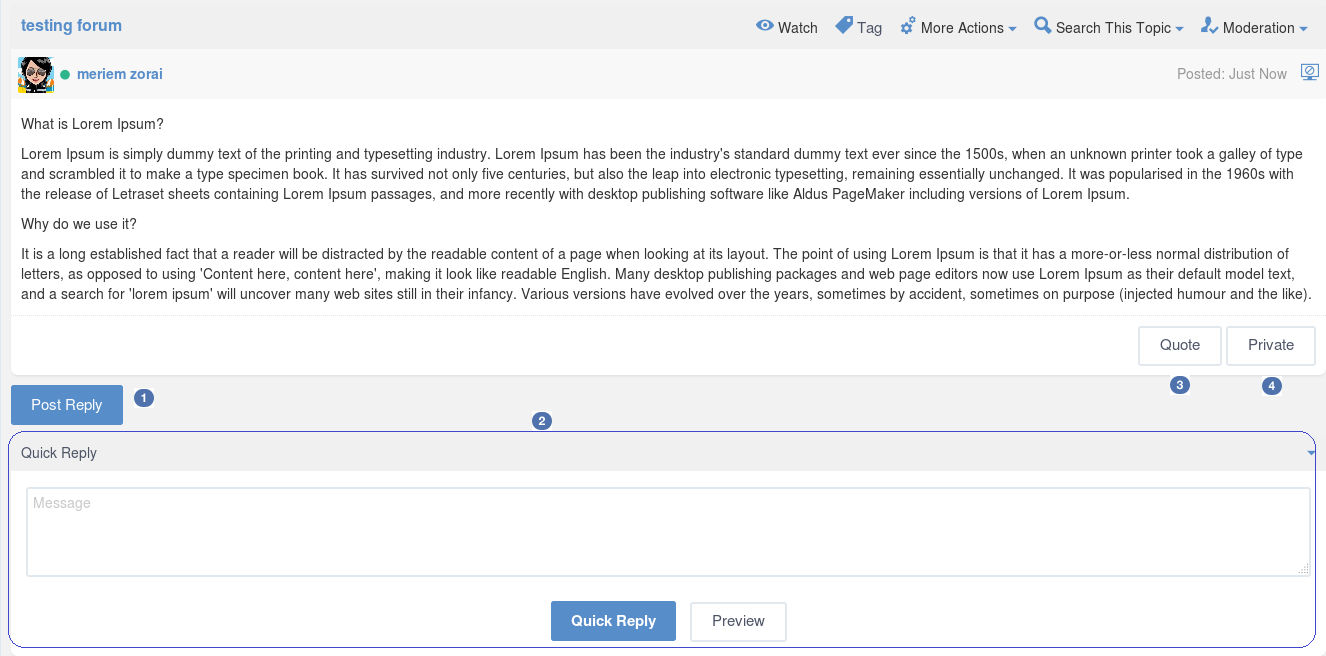Click the Quote button

pyautogui.click(x=1180, y=345)
